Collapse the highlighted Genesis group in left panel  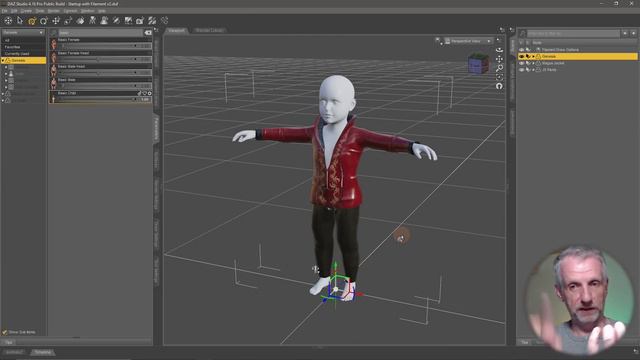point(3,60)
